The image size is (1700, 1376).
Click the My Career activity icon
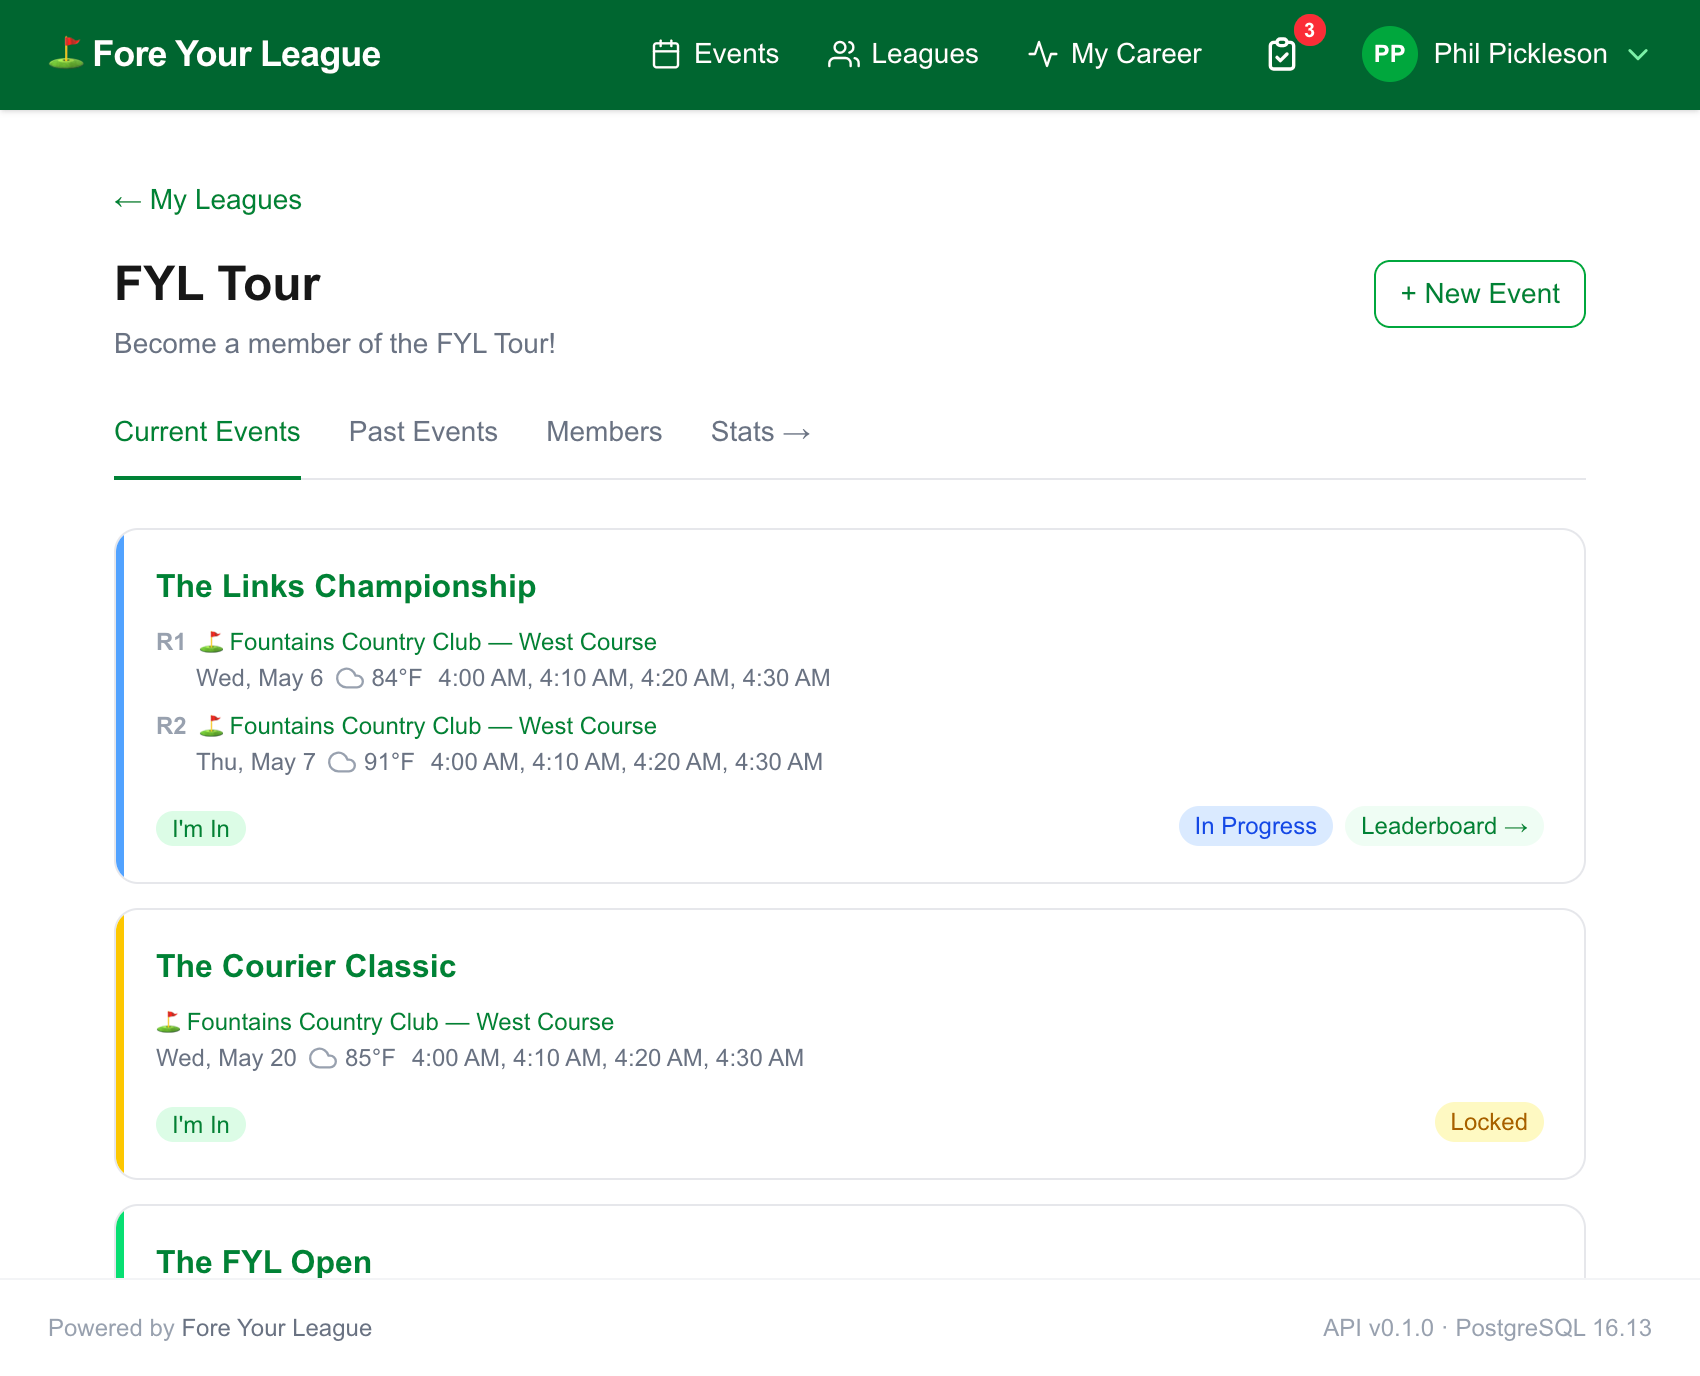tap(1043, 54)
